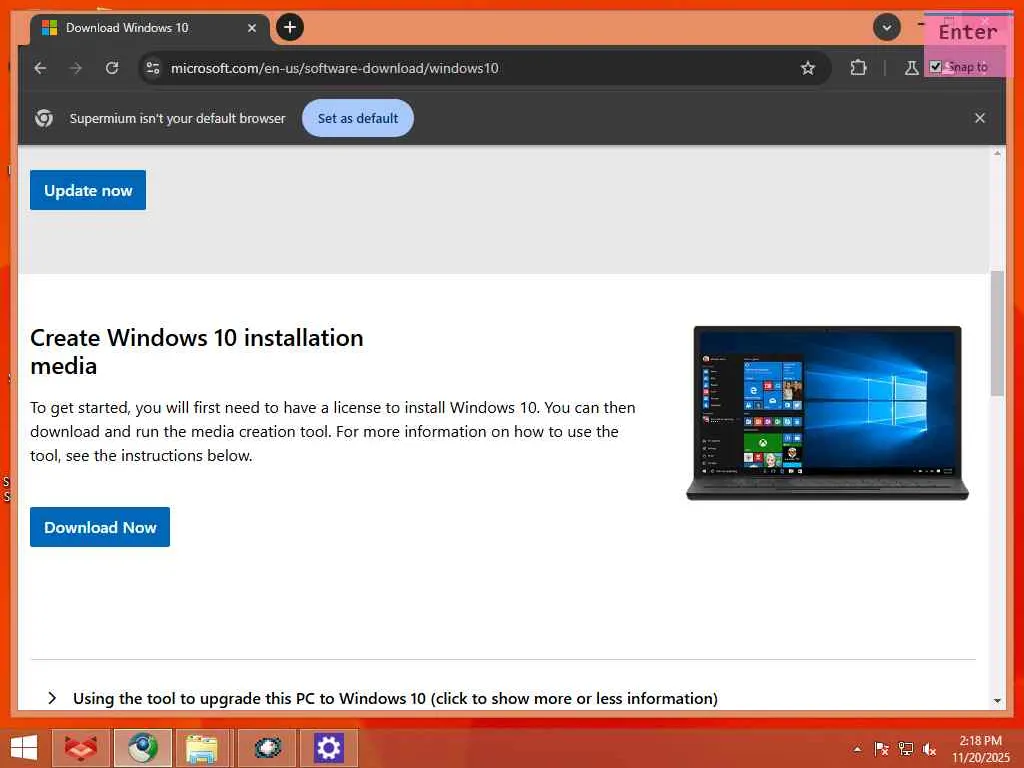Click the Download Now button
Viewport: 1024px width, 768px height.
pos(100,527)
